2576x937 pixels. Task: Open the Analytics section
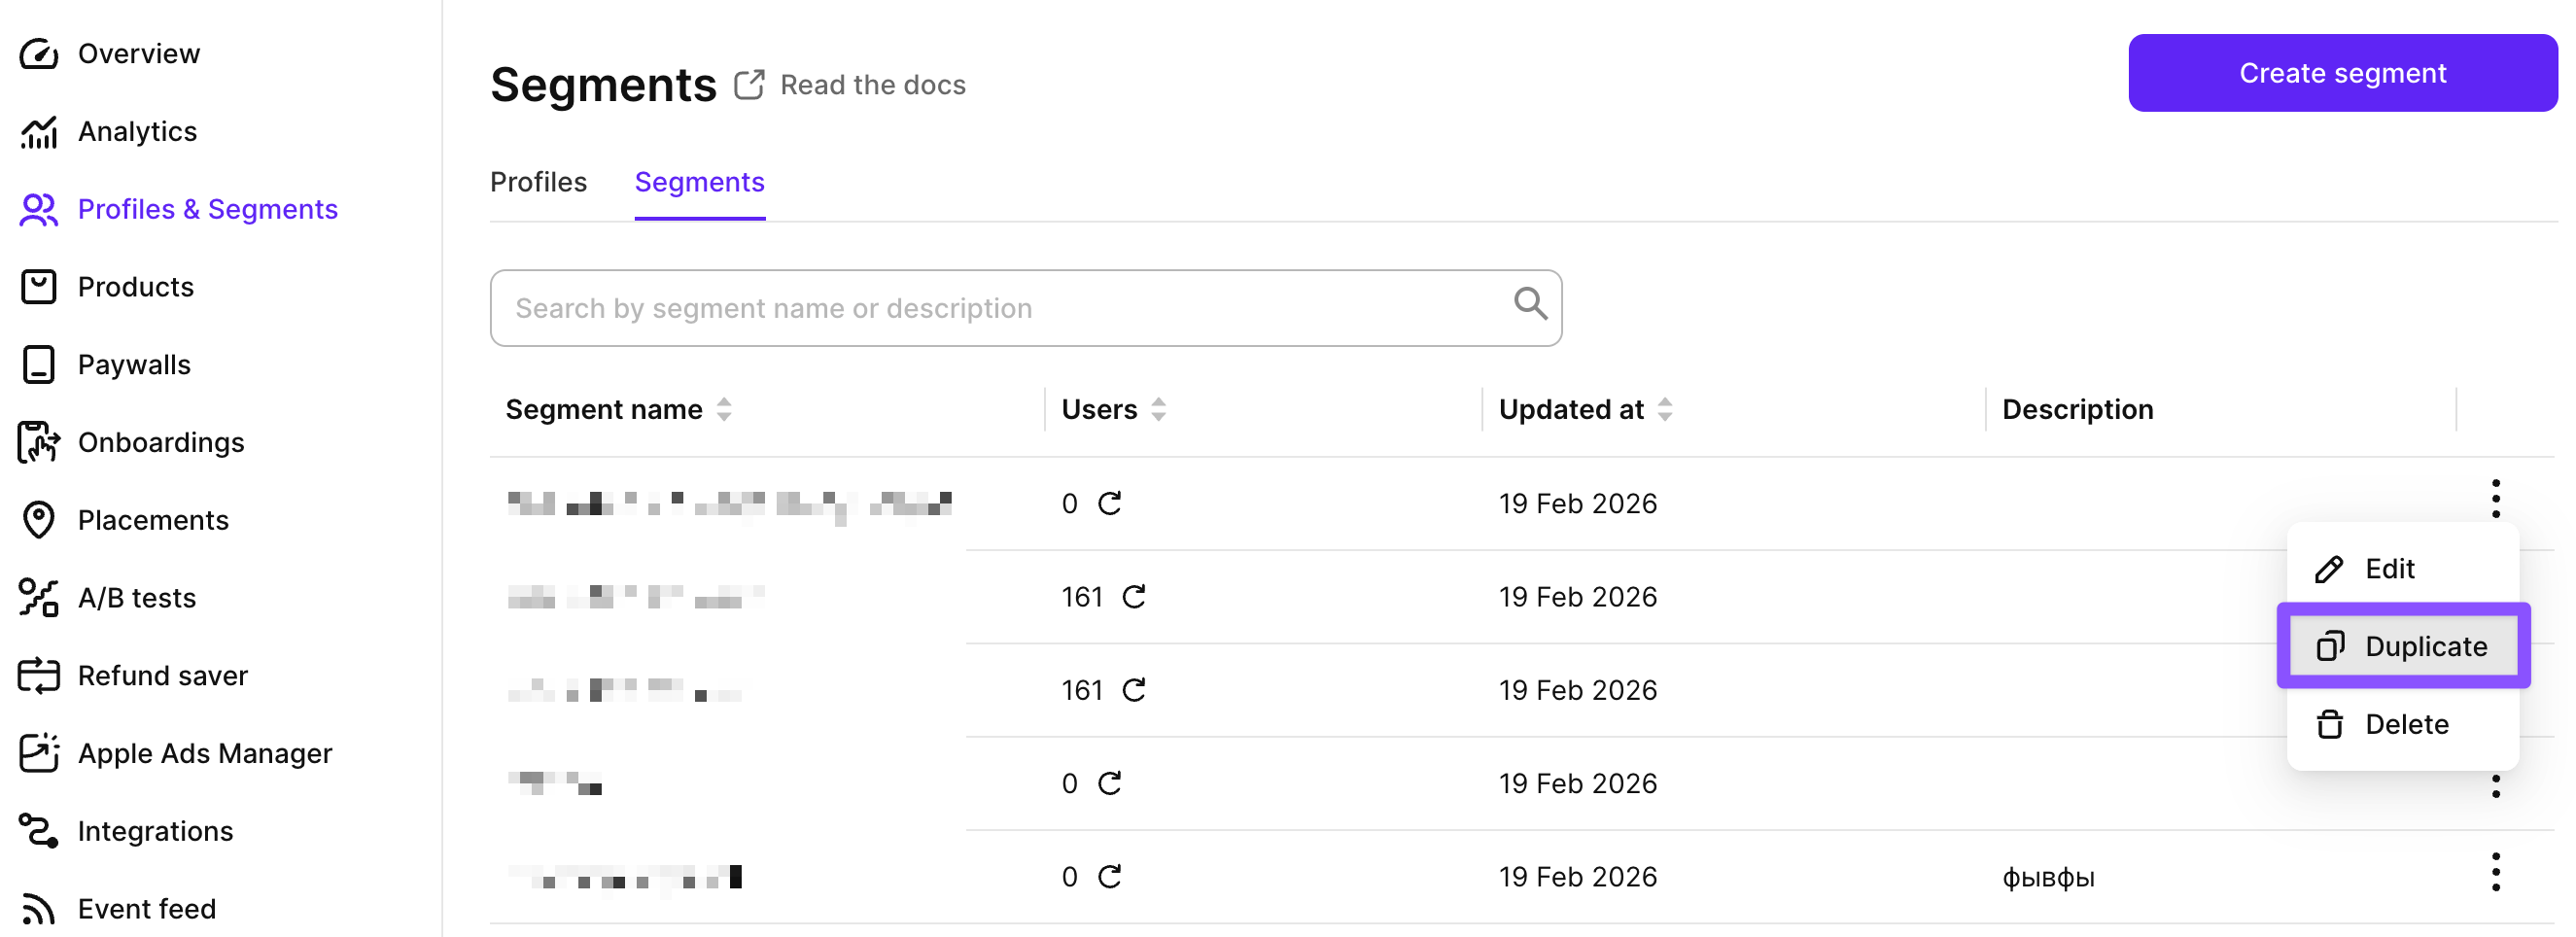(x=137, y=131)
